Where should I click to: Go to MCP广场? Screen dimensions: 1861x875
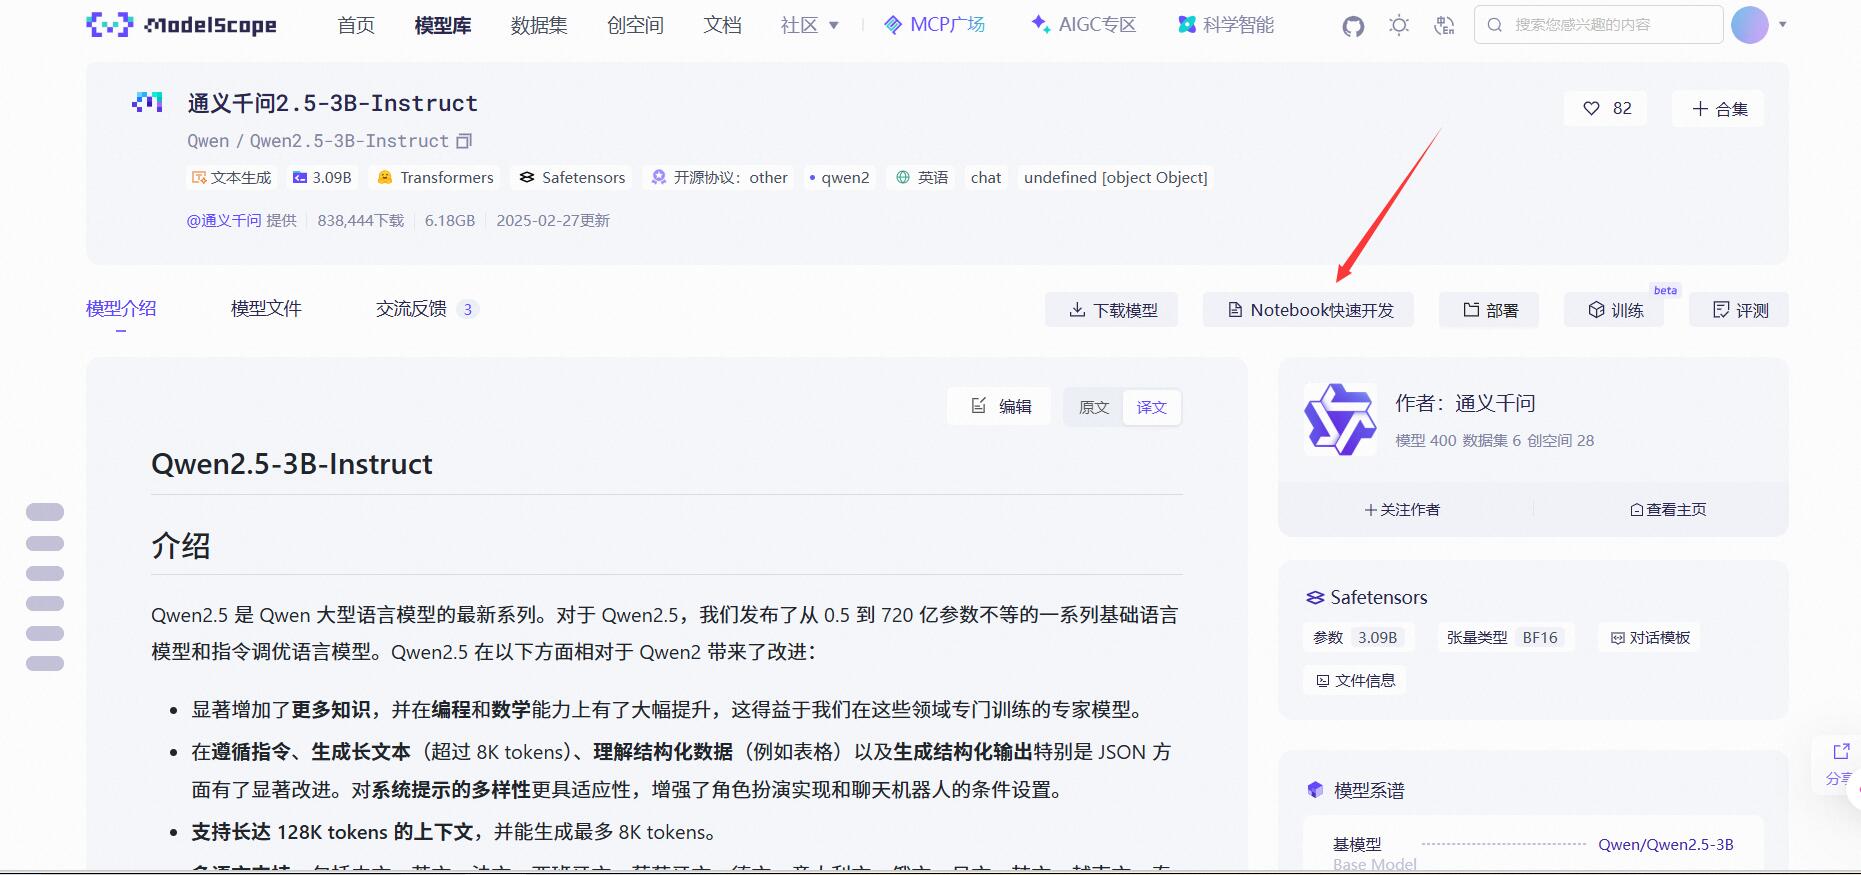coord(935,25)
